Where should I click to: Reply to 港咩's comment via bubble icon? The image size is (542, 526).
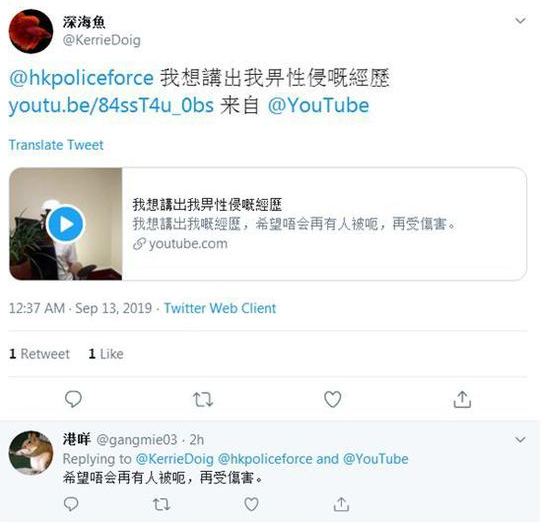[71, 504]
